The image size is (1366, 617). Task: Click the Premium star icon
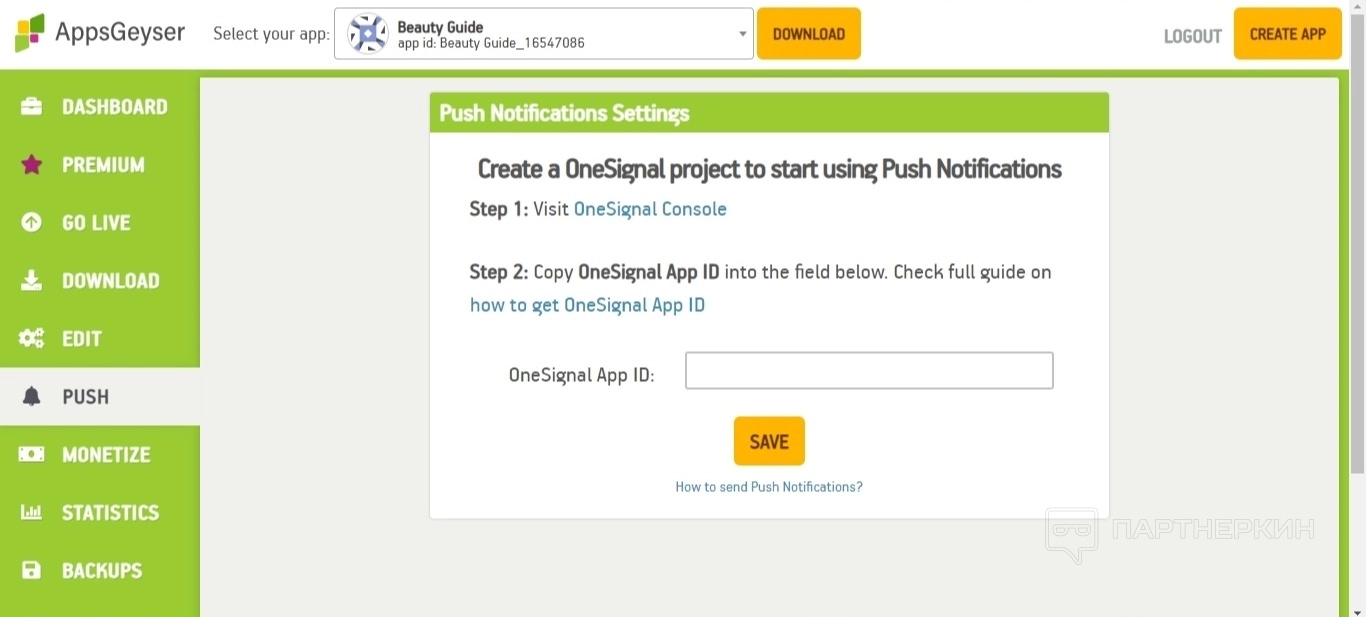pos(32,165)
